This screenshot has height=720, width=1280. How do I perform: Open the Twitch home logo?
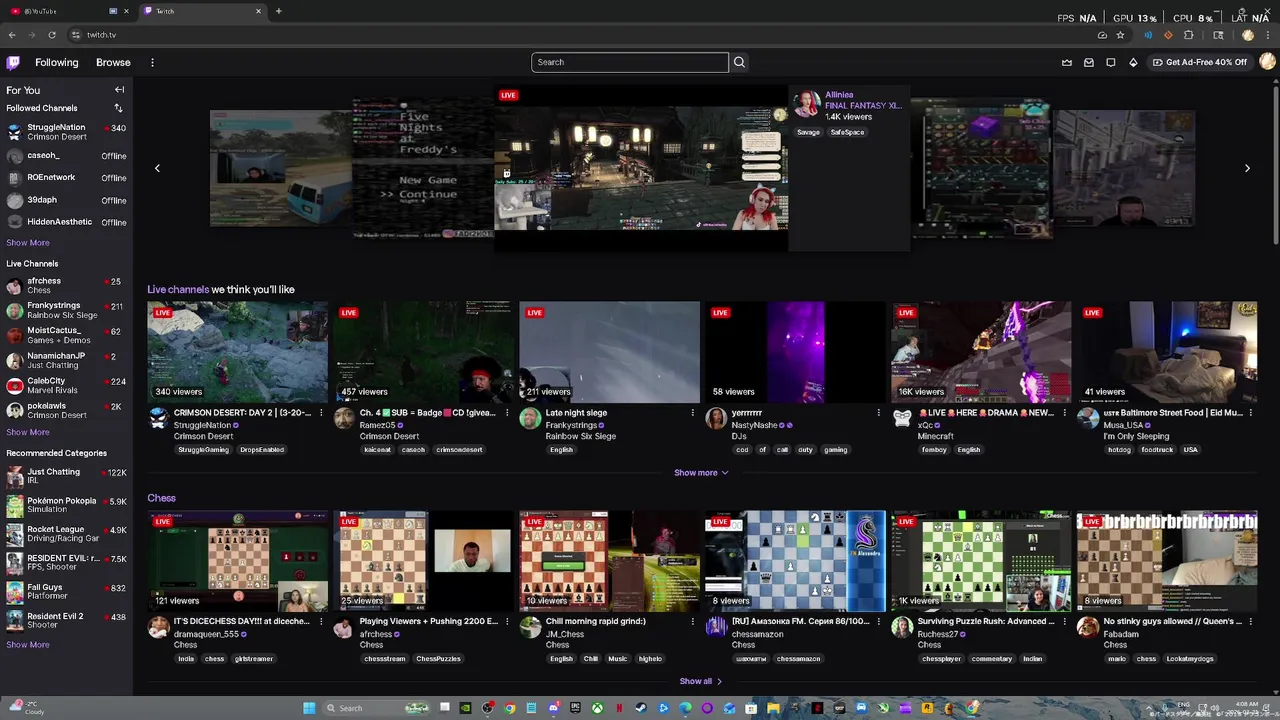13,62
